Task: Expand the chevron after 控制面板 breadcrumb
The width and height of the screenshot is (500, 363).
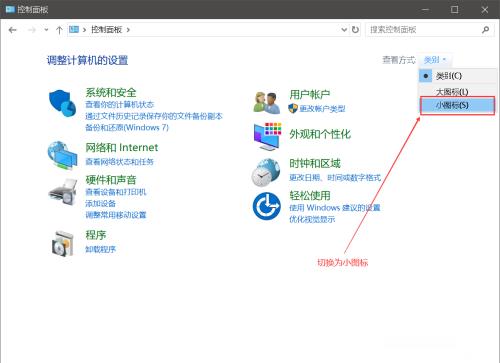Action: 128,30
